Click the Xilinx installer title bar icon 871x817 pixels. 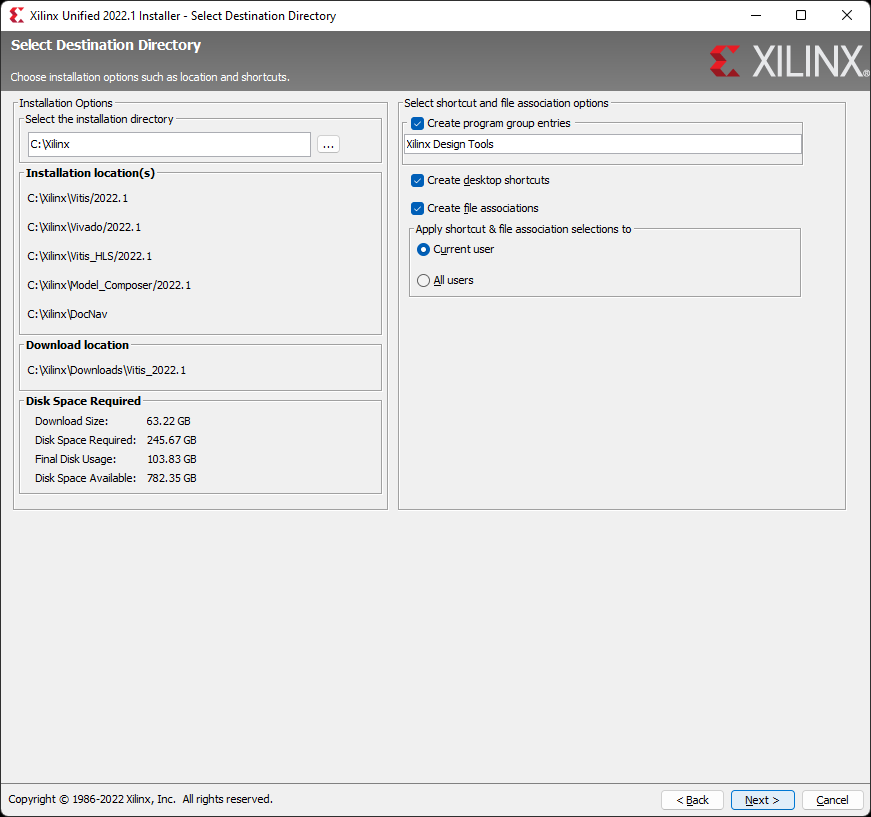(17, 16)
